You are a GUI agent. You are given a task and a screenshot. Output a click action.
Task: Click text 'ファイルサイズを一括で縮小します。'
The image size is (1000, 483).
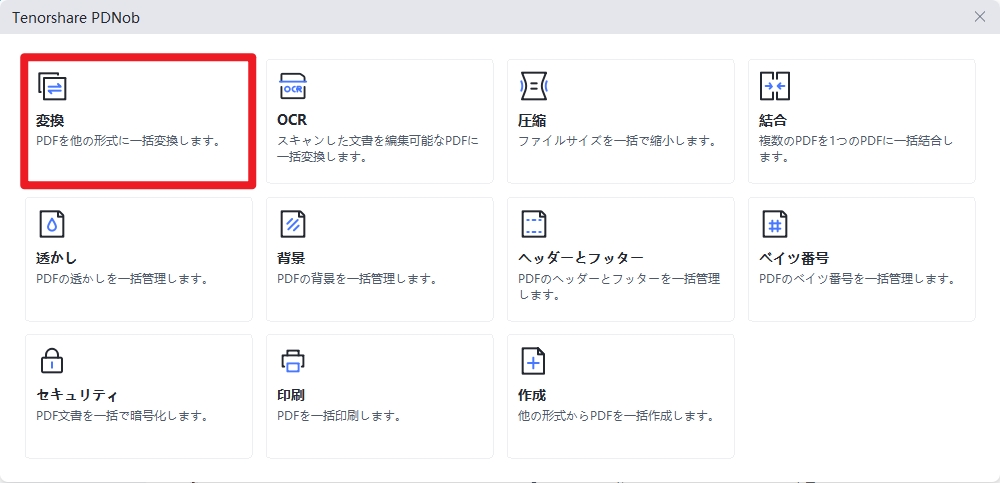618,140
